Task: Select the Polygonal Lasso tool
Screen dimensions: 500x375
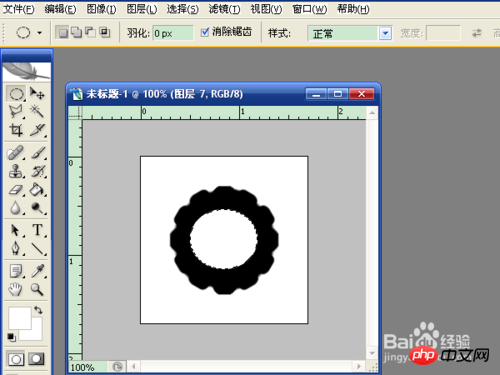Action: point(16,111)
